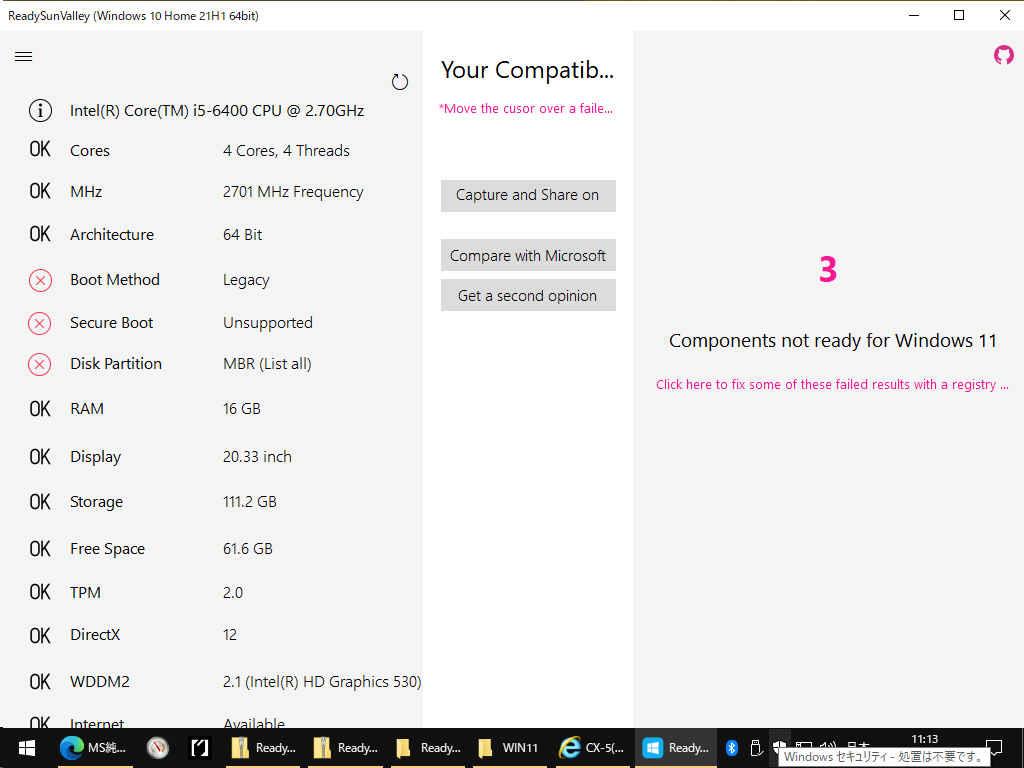
Task: Click the Move the cursor hint text
Action: [x=526, y=108]
